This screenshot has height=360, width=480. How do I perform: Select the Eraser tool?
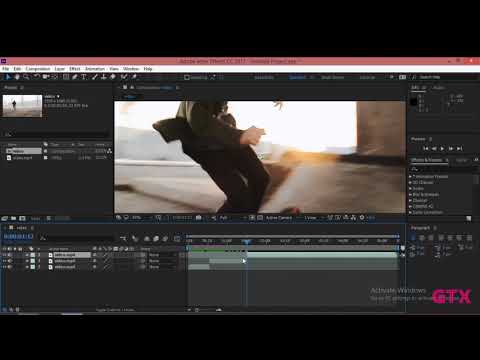pyautogui.click(x=113, y=77)
